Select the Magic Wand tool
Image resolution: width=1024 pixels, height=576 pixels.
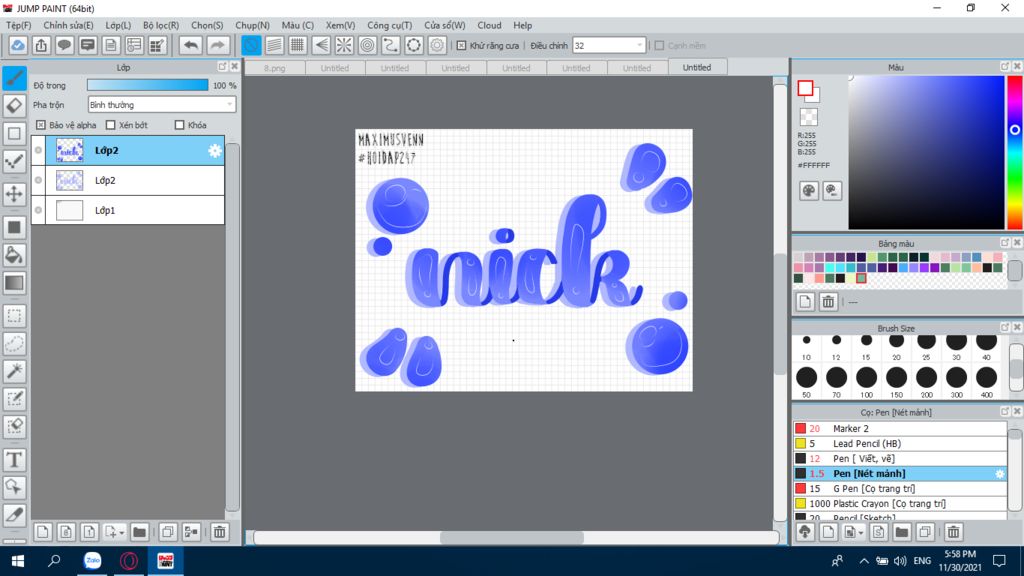(14, 371)
